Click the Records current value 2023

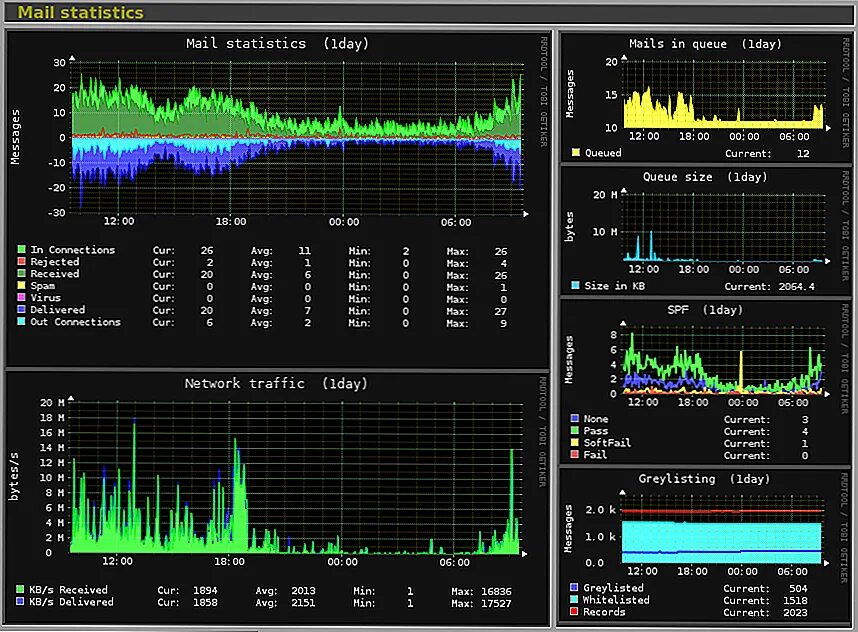795,613
